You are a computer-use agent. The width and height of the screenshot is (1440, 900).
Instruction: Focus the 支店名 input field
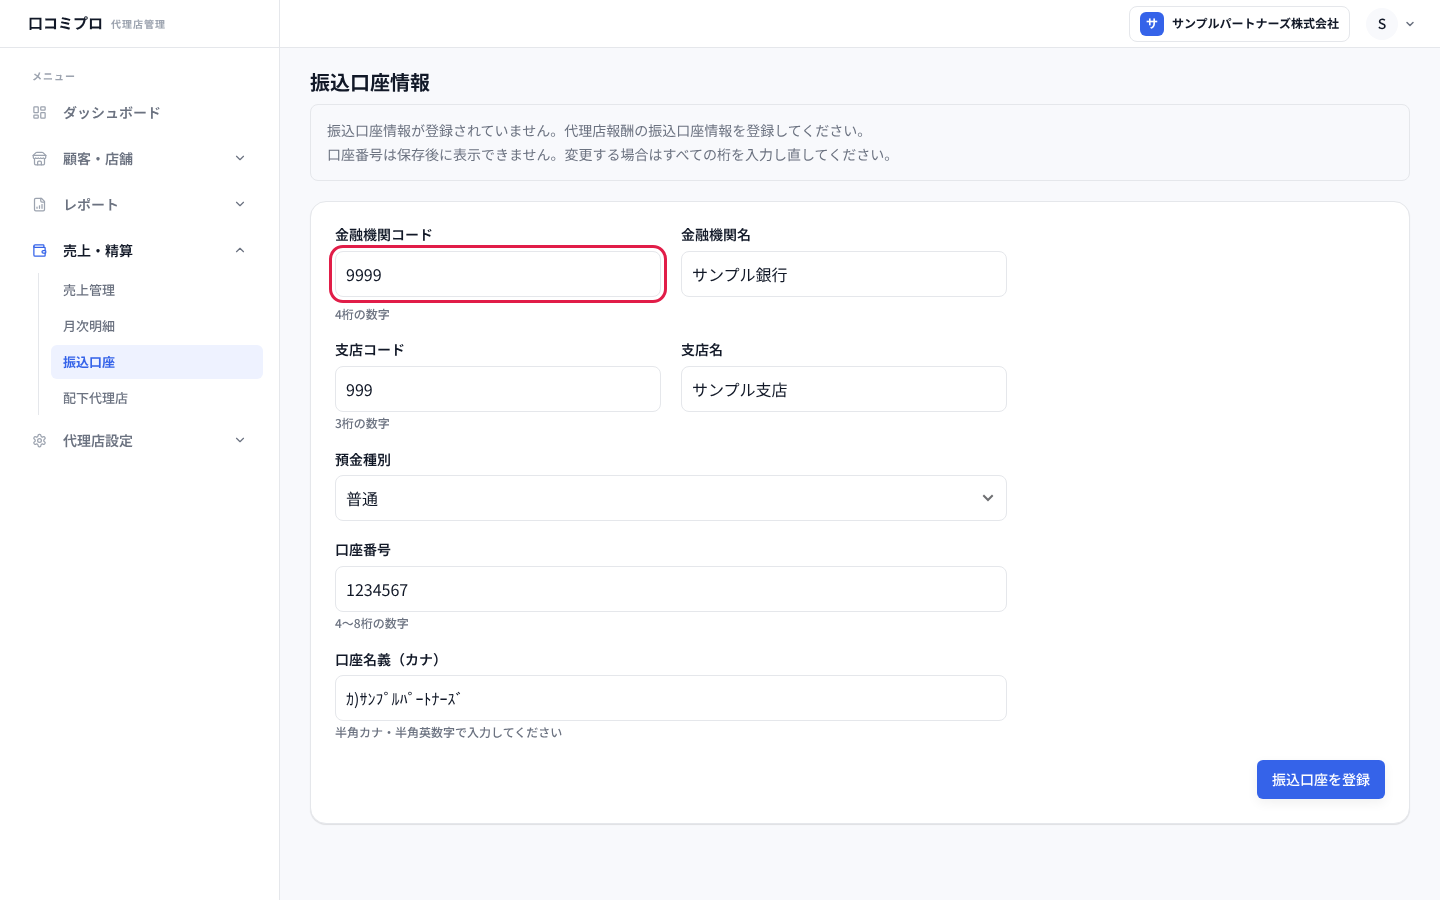click(x=844, y=389)
